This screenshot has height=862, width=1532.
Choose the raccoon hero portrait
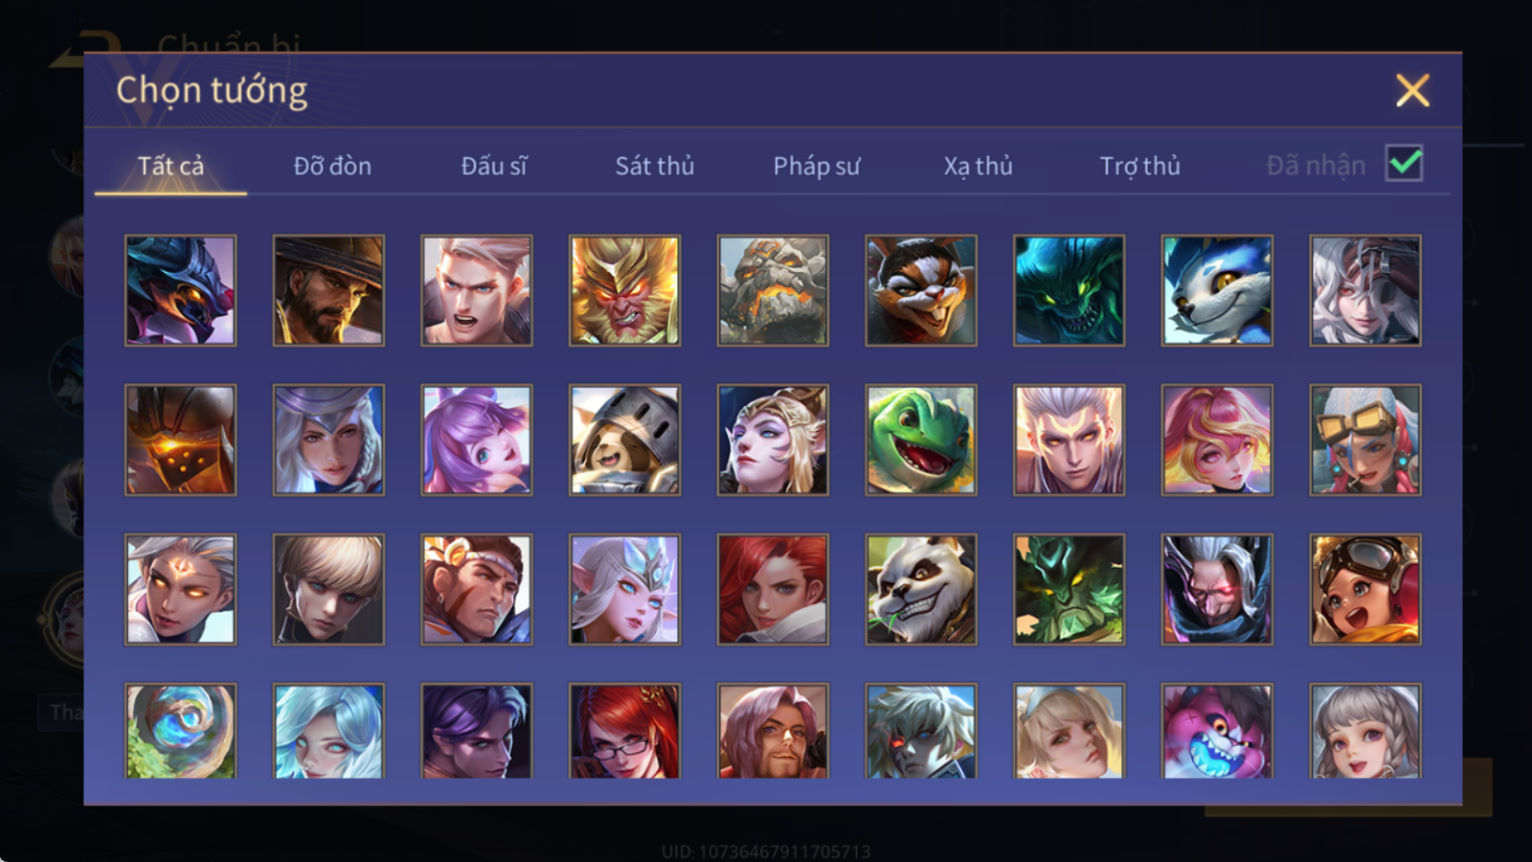[921, 291]
